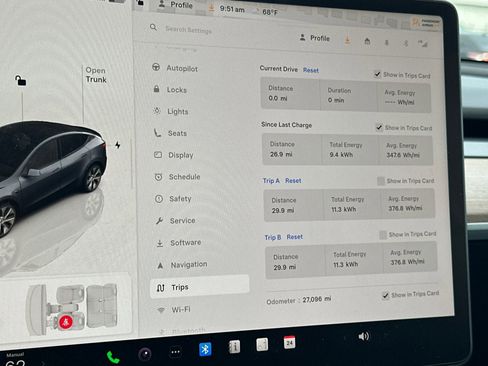Open the green Phone app in dock
This screenshot has height=366, width=488.
click(113, 358)
